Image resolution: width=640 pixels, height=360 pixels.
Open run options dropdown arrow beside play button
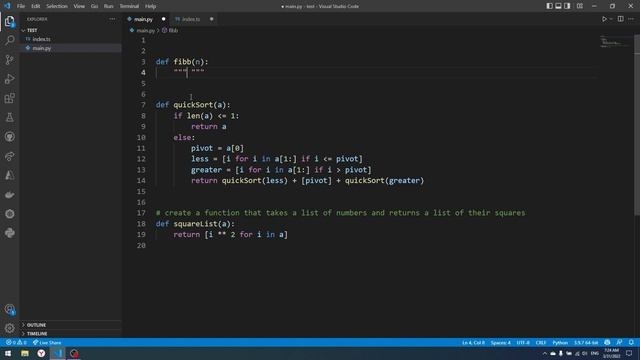tap(611, 19)
